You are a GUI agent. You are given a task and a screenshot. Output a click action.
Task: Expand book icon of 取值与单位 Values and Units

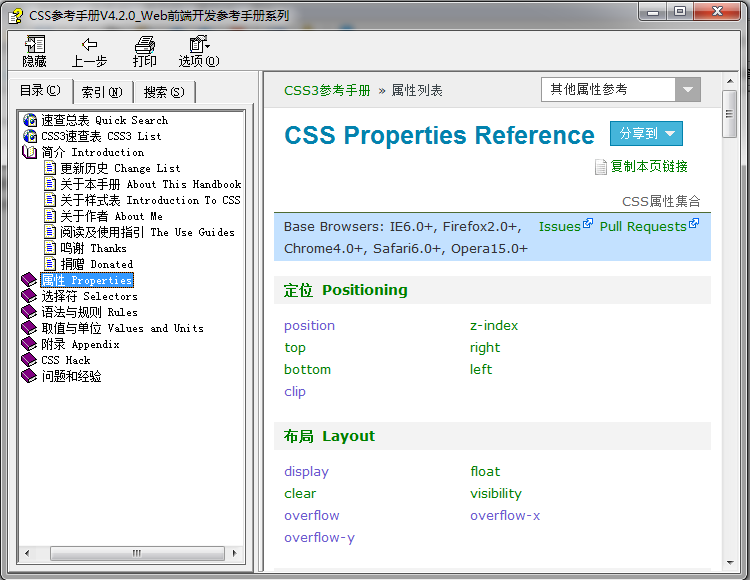[x=29, y=328]
